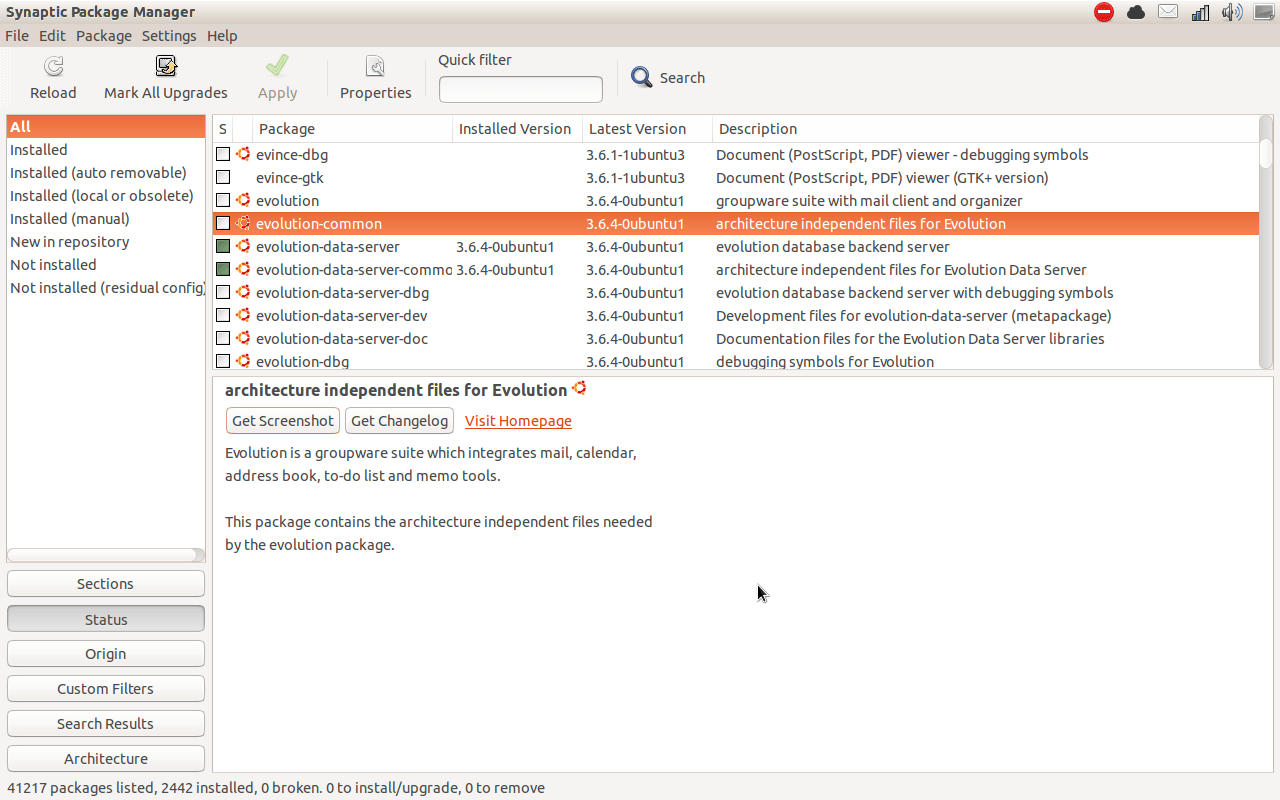Click the Reload toolbar icon
Viewport: 1280px width, 800px height.
[x=53, y=67]
